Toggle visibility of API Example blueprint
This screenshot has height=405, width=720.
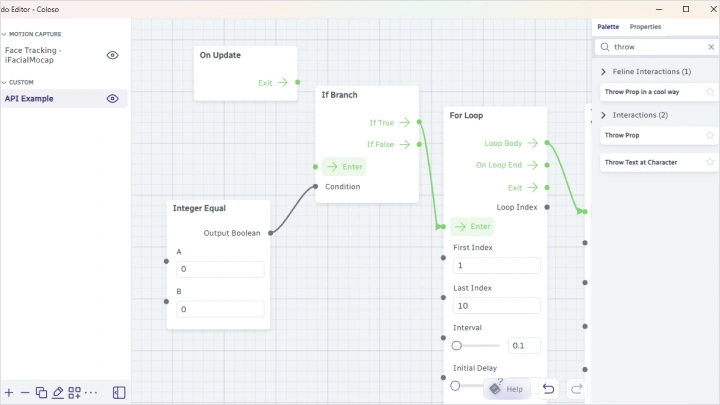[x=113, y=99]
